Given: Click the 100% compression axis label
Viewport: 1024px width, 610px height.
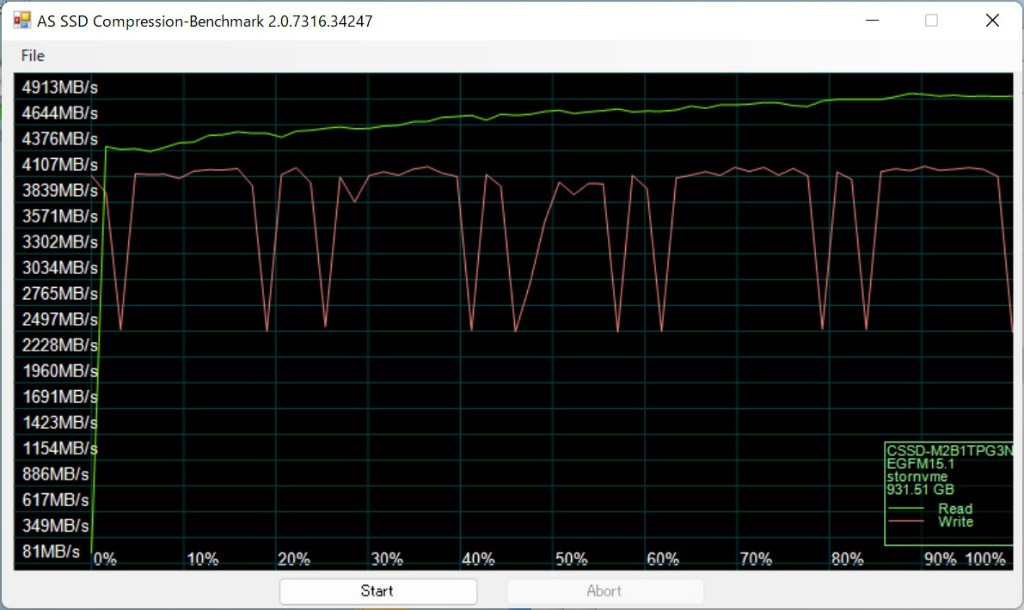Looking at the screenshot, I should tap(985, 559).
